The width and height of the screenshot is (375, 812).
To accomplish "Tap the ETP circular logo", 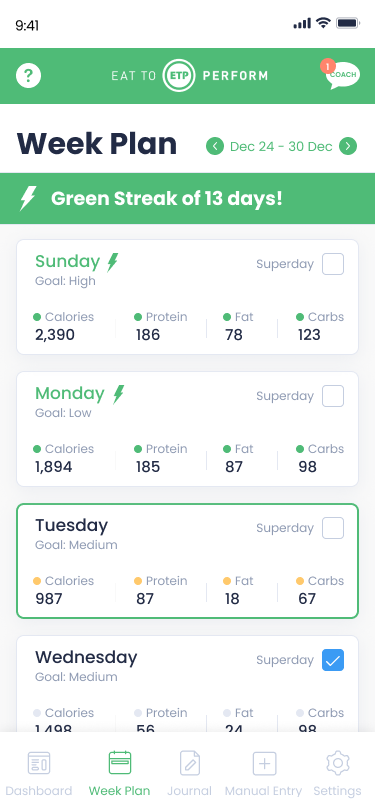I will (x=179, y=76).
